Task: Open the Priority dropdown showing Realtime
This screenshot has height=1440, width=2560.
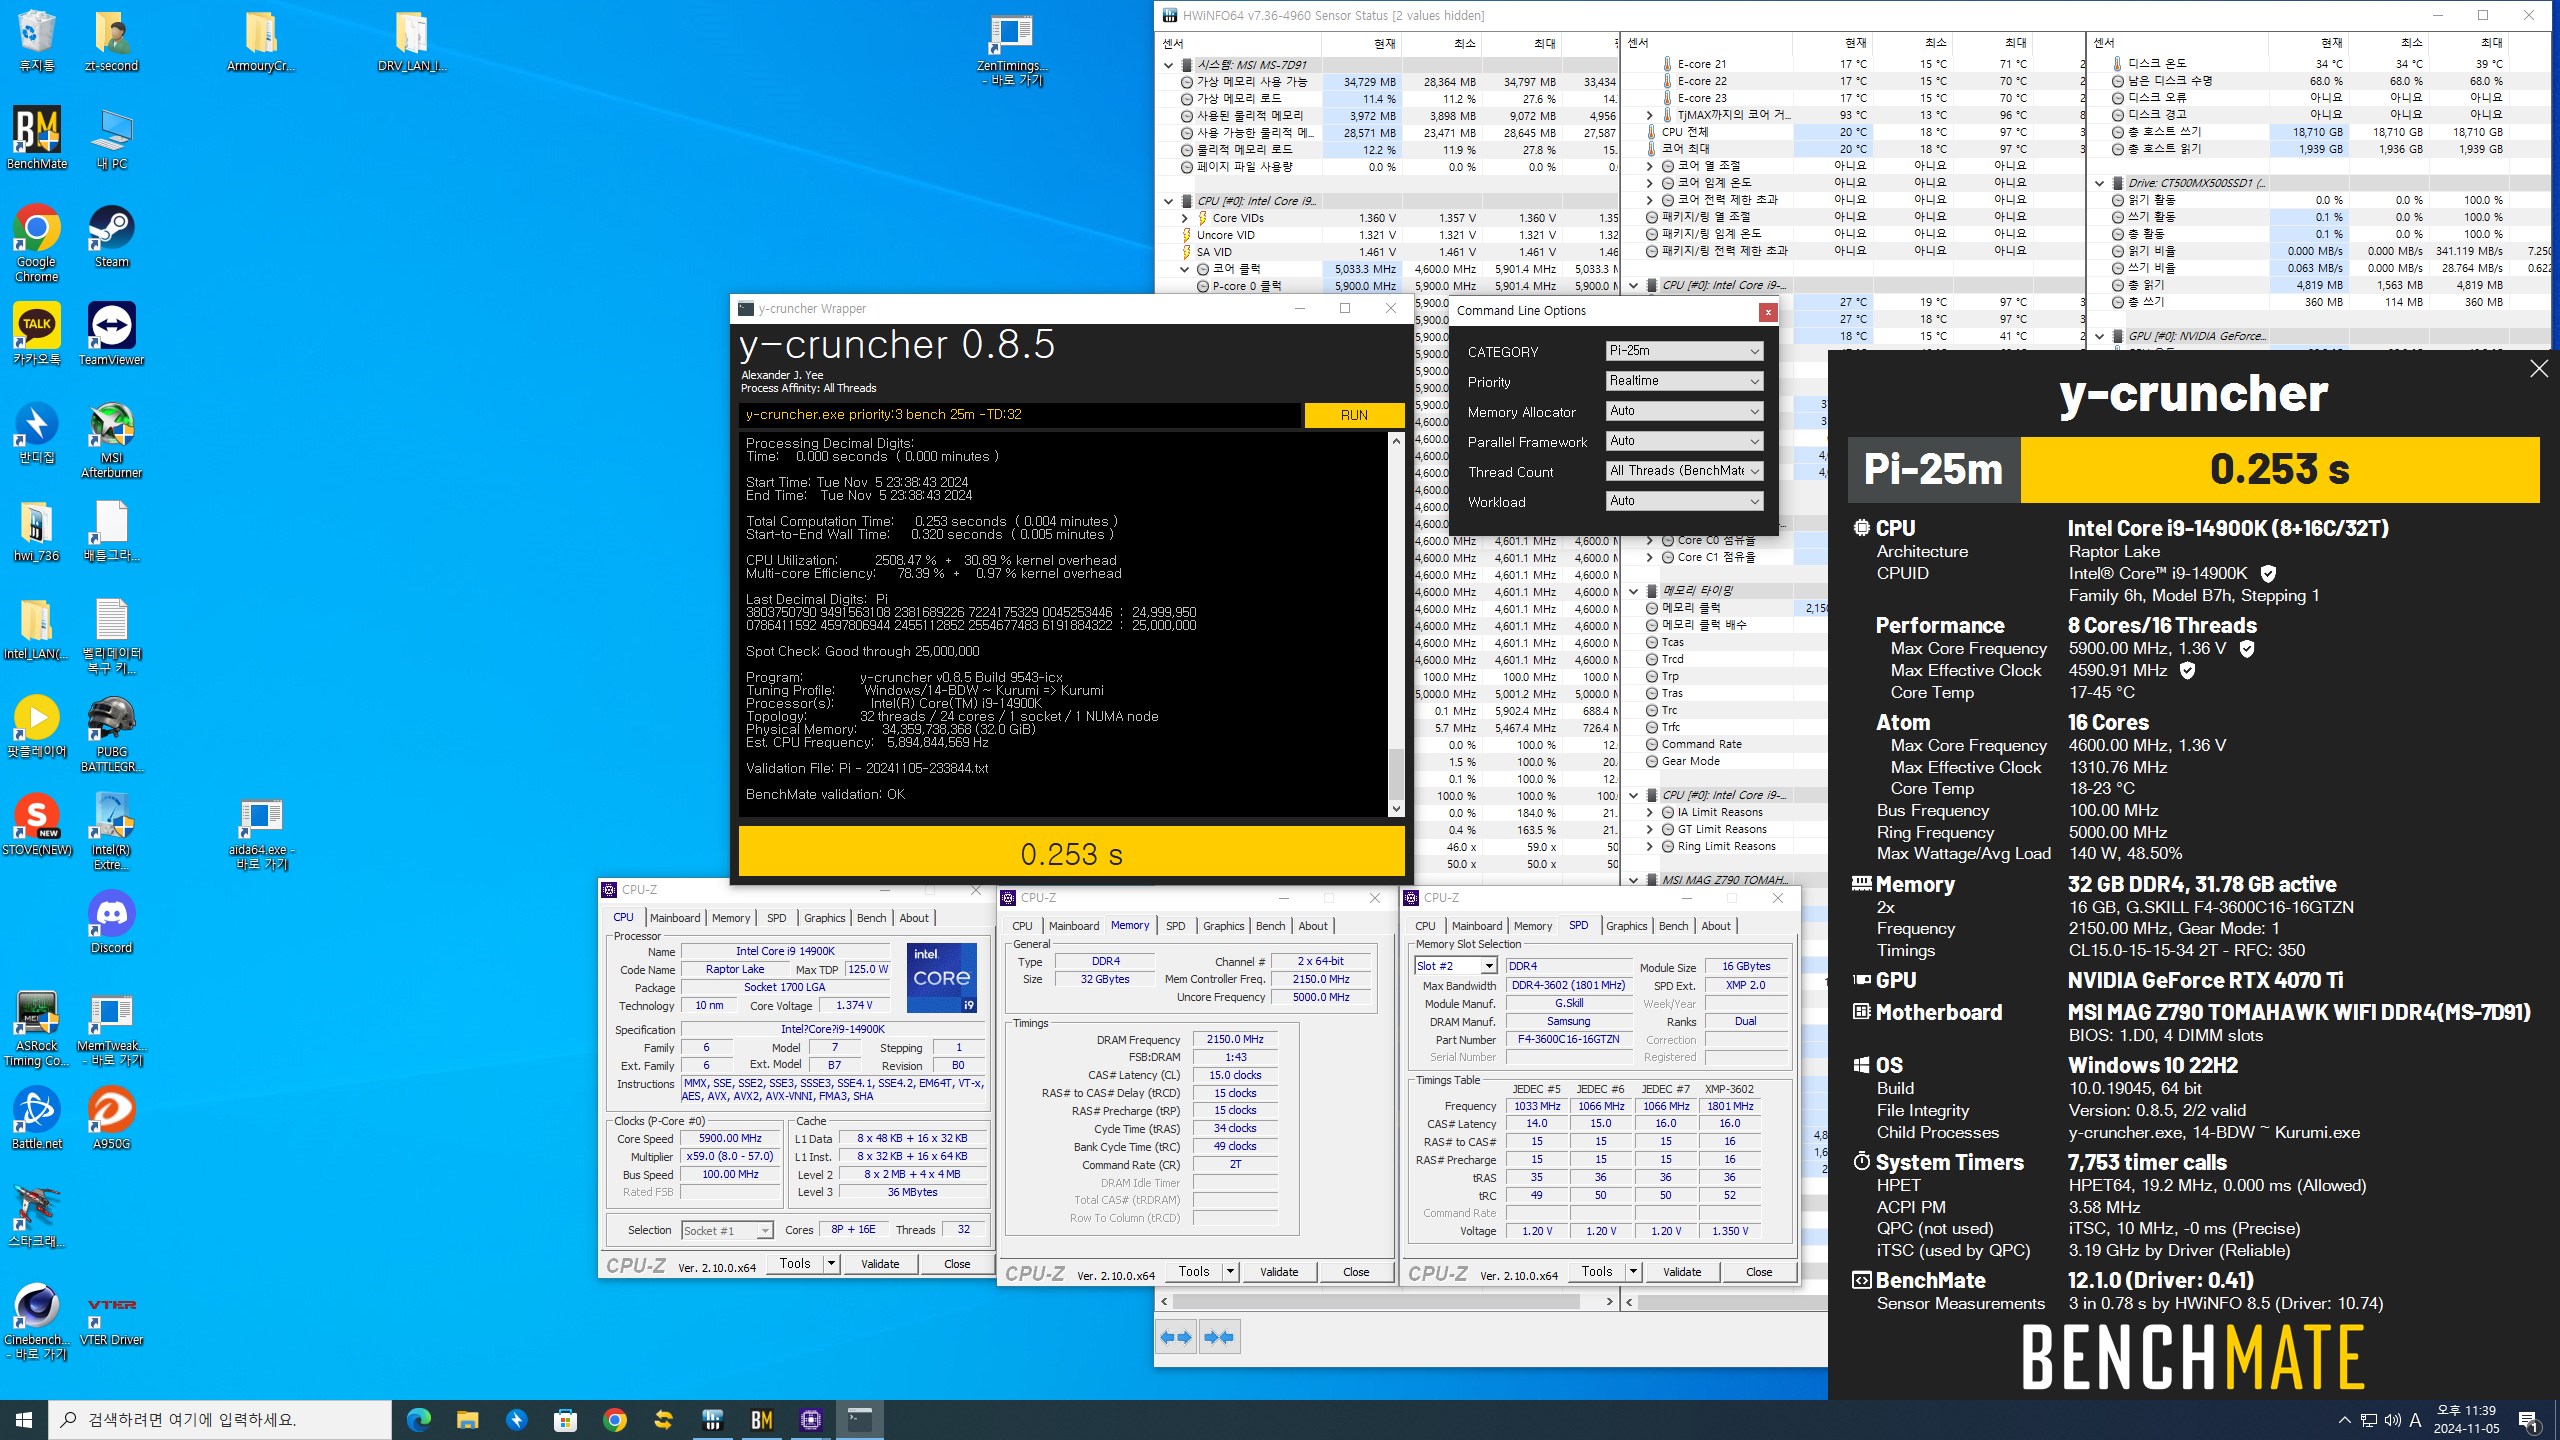Action: pyautogui.click(x=1684, y=381)
